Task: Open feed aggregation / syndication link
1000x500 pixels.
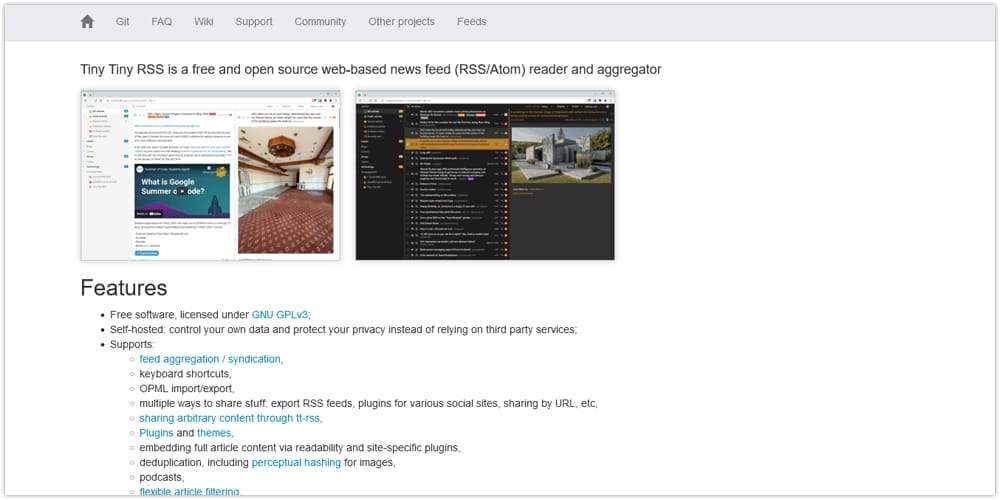Action: [210, 359]
